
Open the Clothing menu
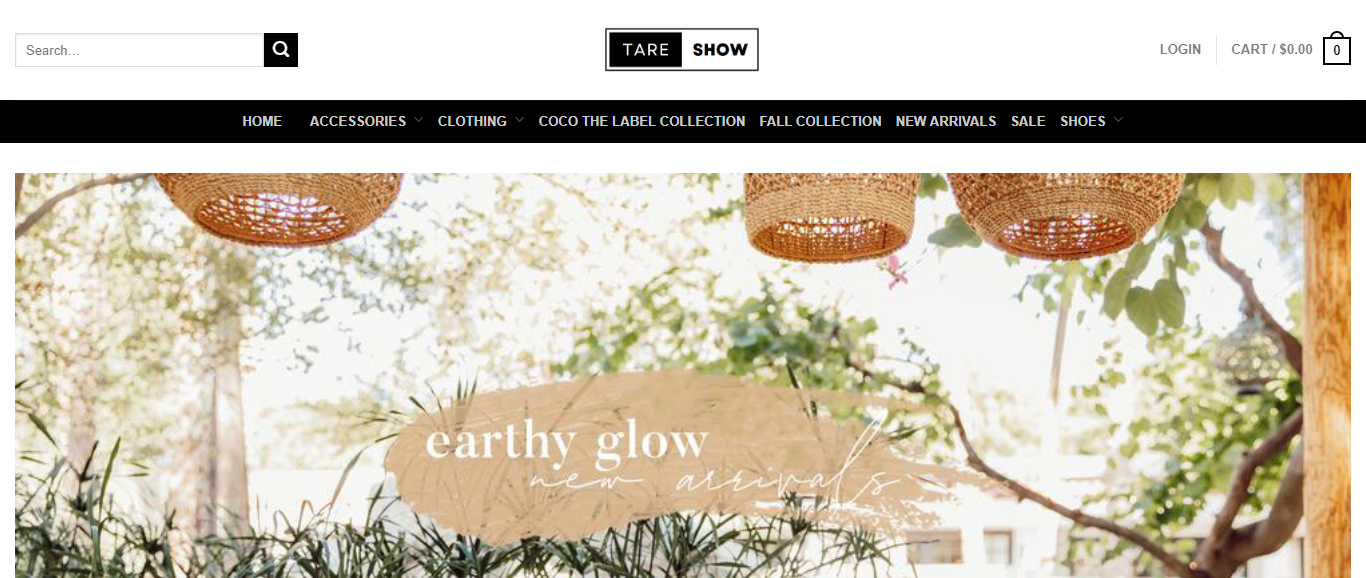click(x=472, y=121)
